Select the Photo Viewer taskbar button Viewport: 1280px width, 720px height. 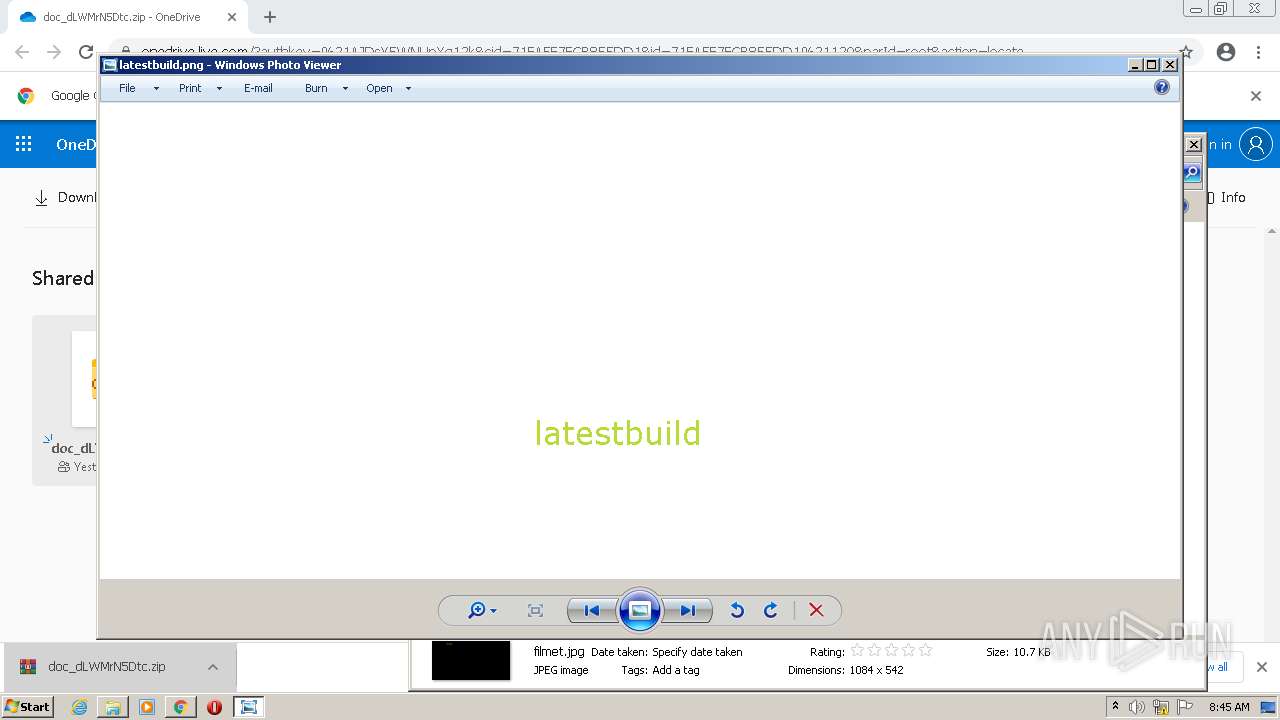[248, 707]
